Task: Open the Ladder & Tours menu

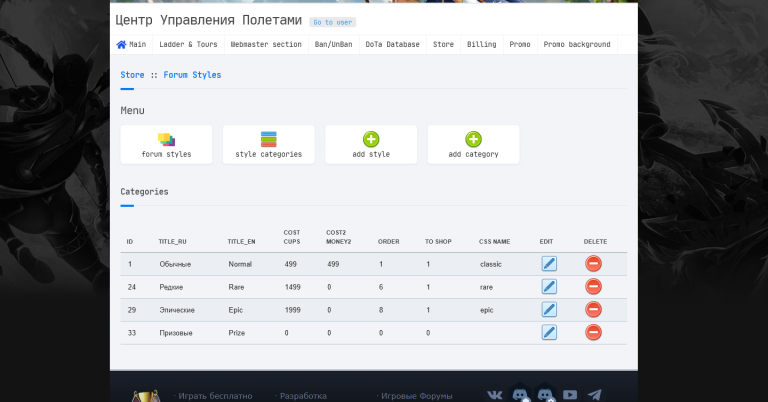Action: coord(188,45)
